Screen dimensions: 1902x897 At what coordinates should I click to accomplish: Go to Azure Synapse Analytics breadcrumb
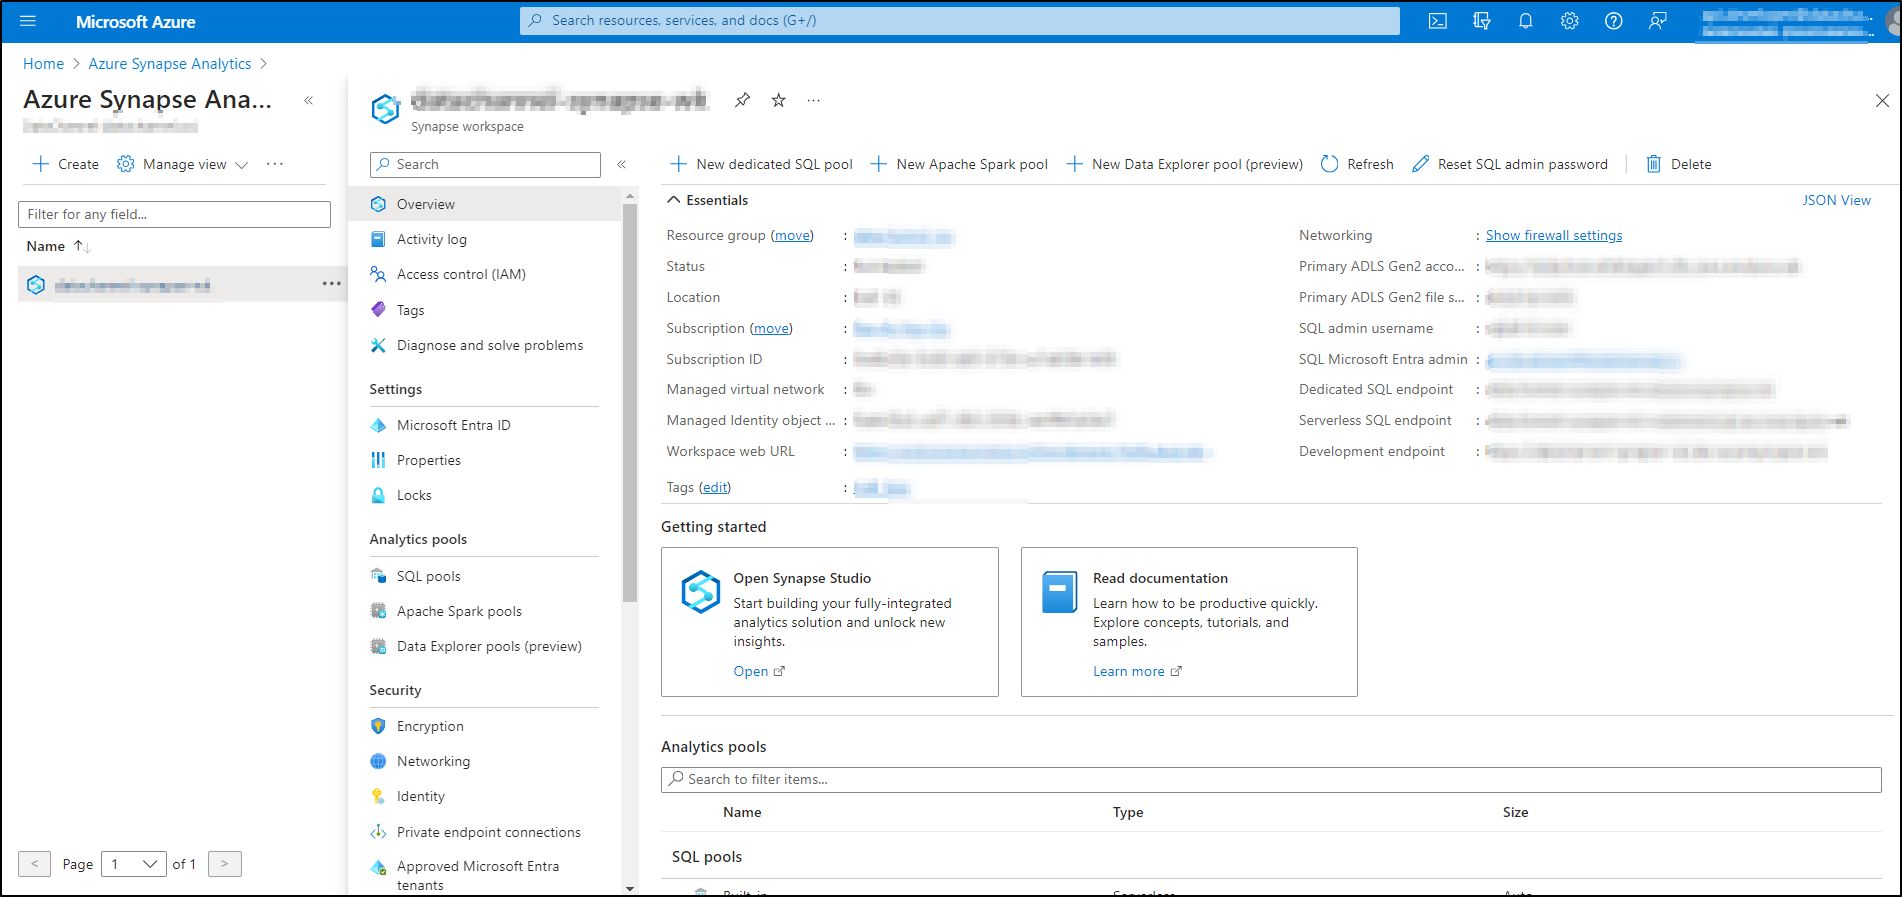tap(170, 63)
